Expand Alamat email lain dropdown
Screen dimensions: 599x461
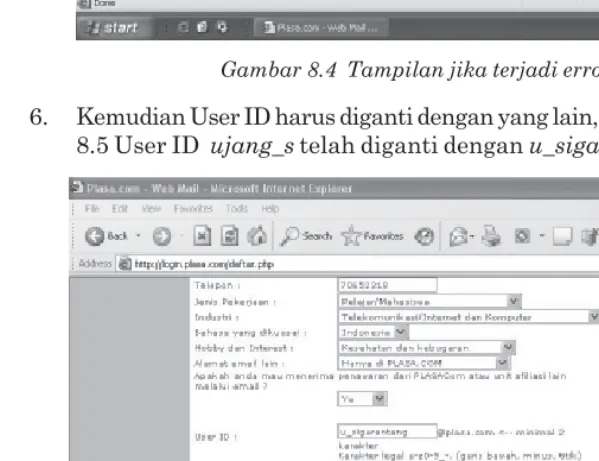(x=502, y=363)
